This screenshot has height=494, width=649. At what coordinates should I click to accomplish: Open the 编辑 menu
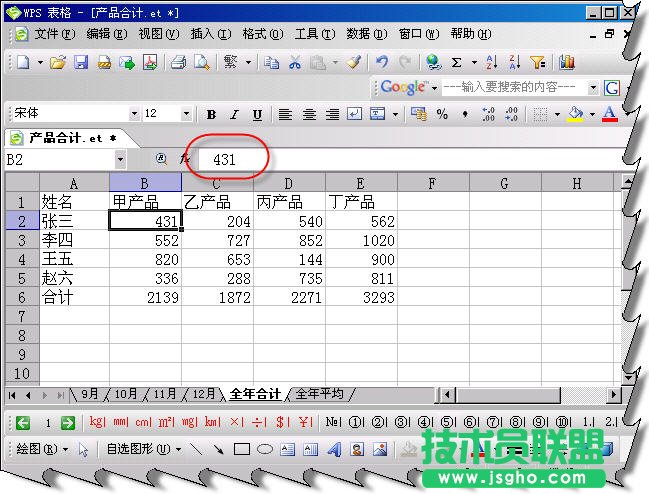(107, 34)
